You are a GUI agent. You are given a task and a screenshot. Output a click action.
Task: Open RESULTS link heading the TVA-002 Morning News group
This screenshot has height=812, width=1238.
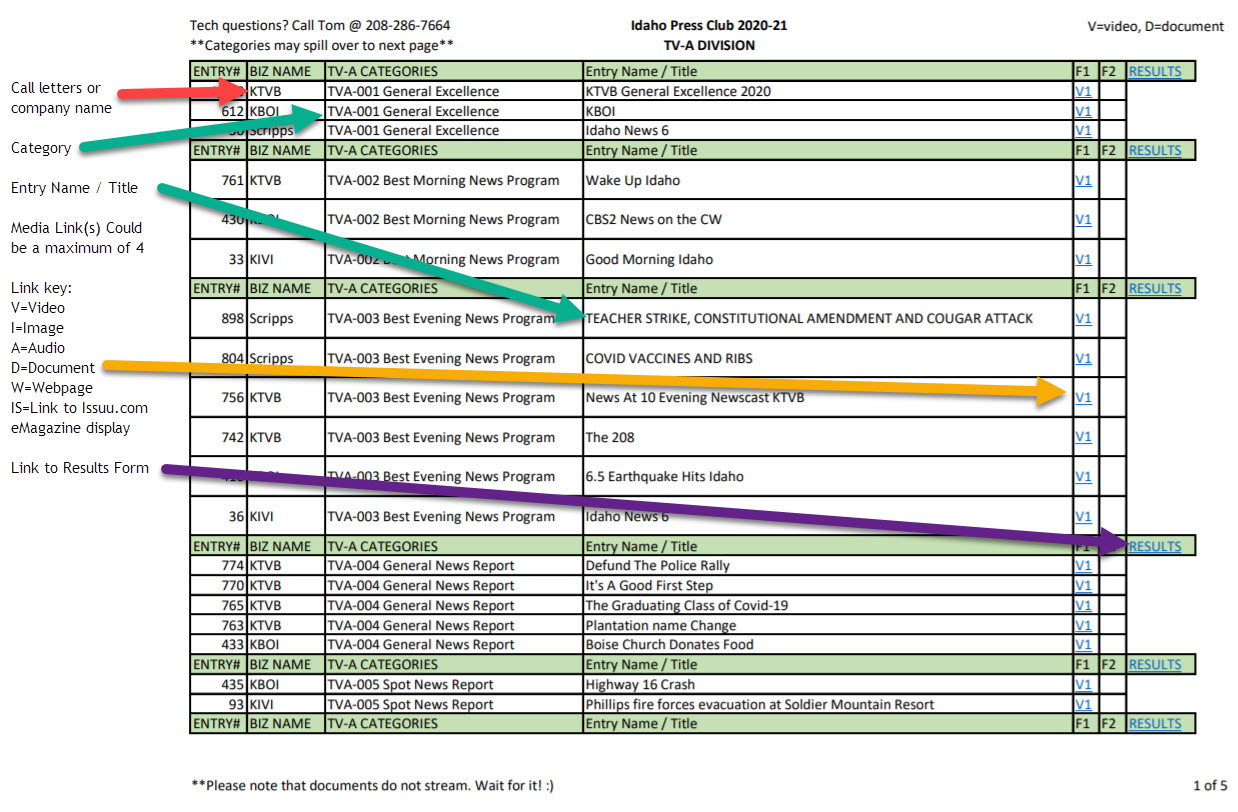1155,150
